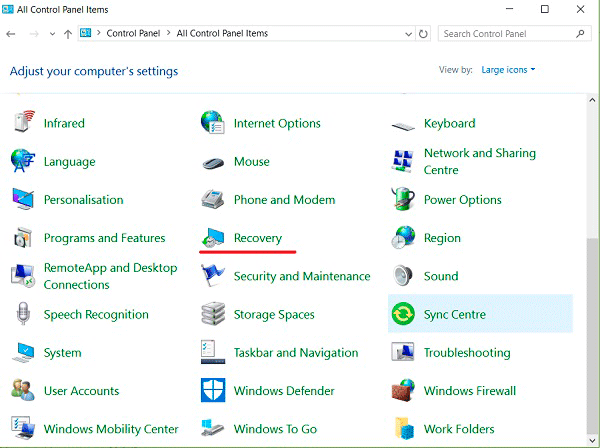This screenshot has height=448, width=600.
Task: Open the Work Folders link
Action: pyautogui.click(x=459, y=429)
